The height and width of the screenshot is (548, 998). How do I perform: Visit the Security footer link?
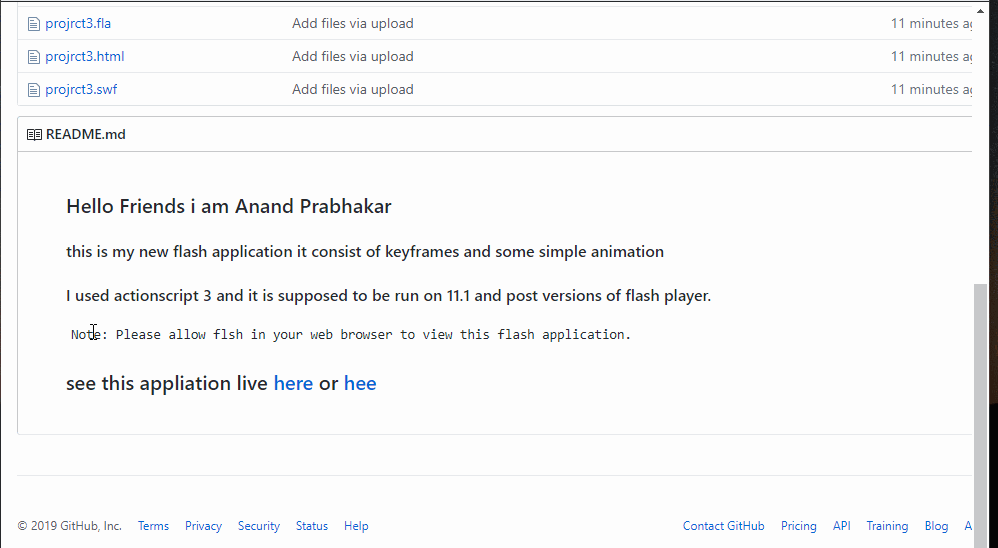[258, 526]
